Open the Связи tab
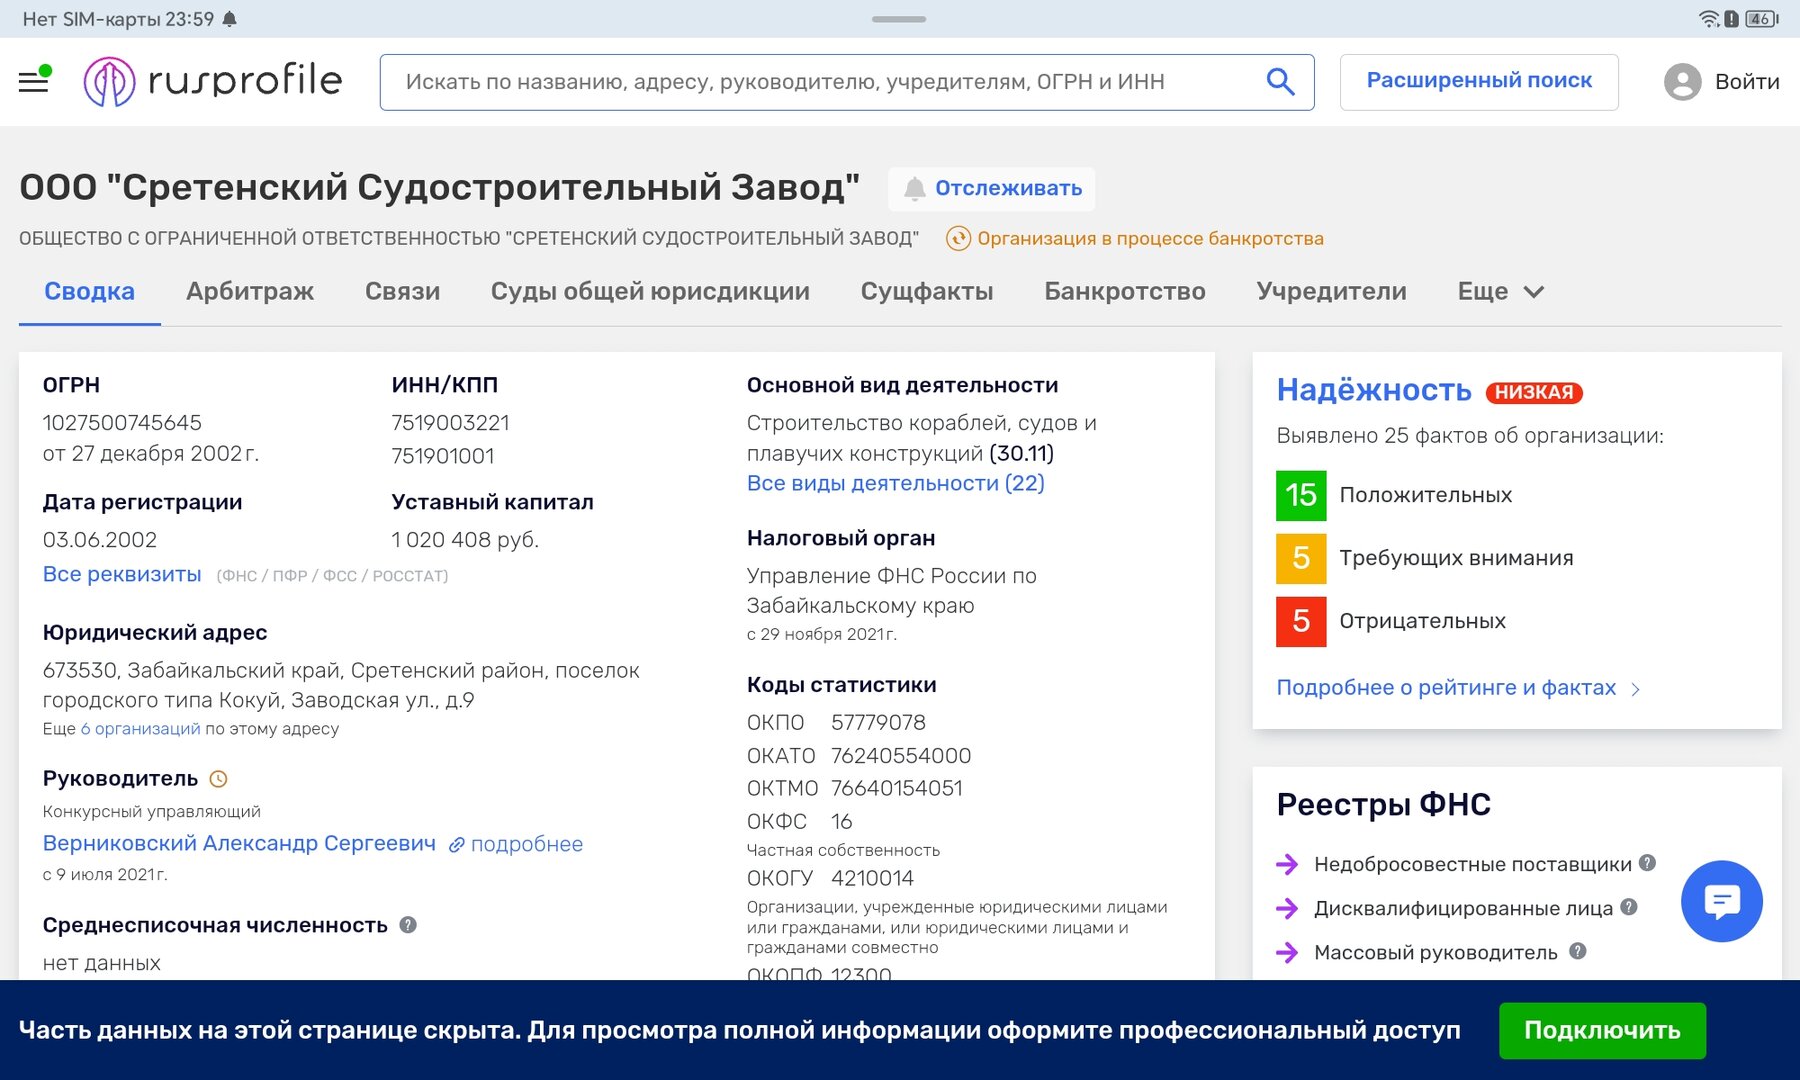 coord(403,291)
